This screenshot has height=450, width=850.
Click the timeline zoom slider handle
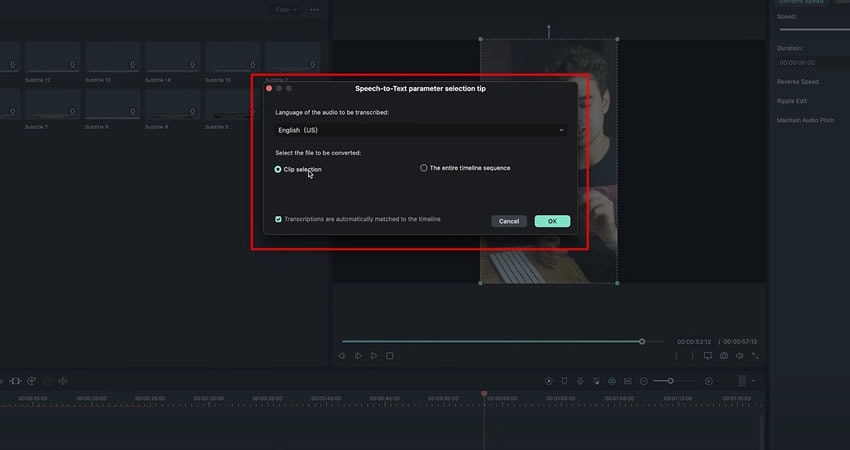[671, 381]
